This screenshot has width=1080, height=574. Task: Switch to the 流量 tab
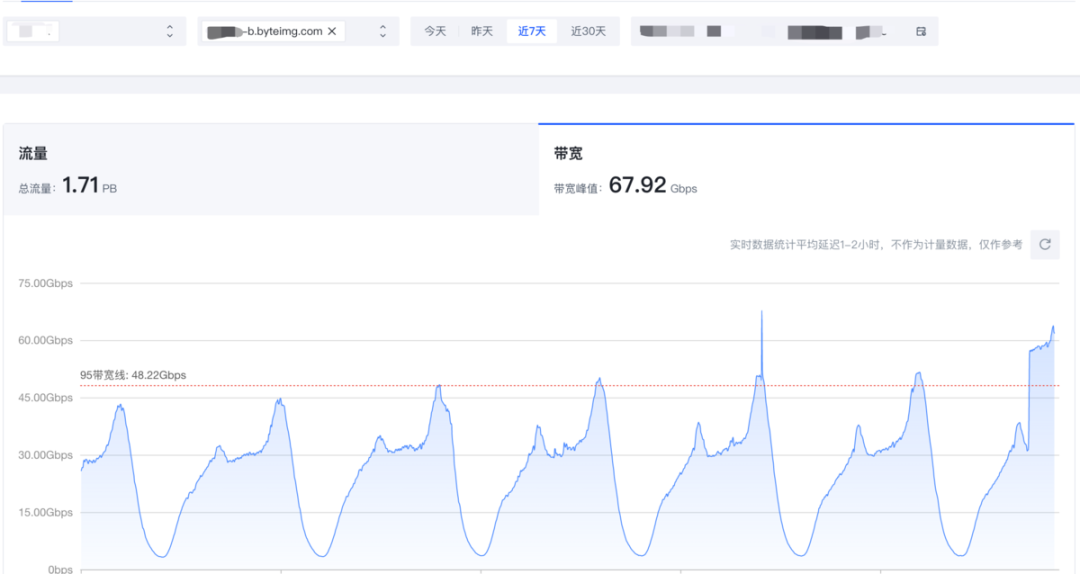[271, 170]
